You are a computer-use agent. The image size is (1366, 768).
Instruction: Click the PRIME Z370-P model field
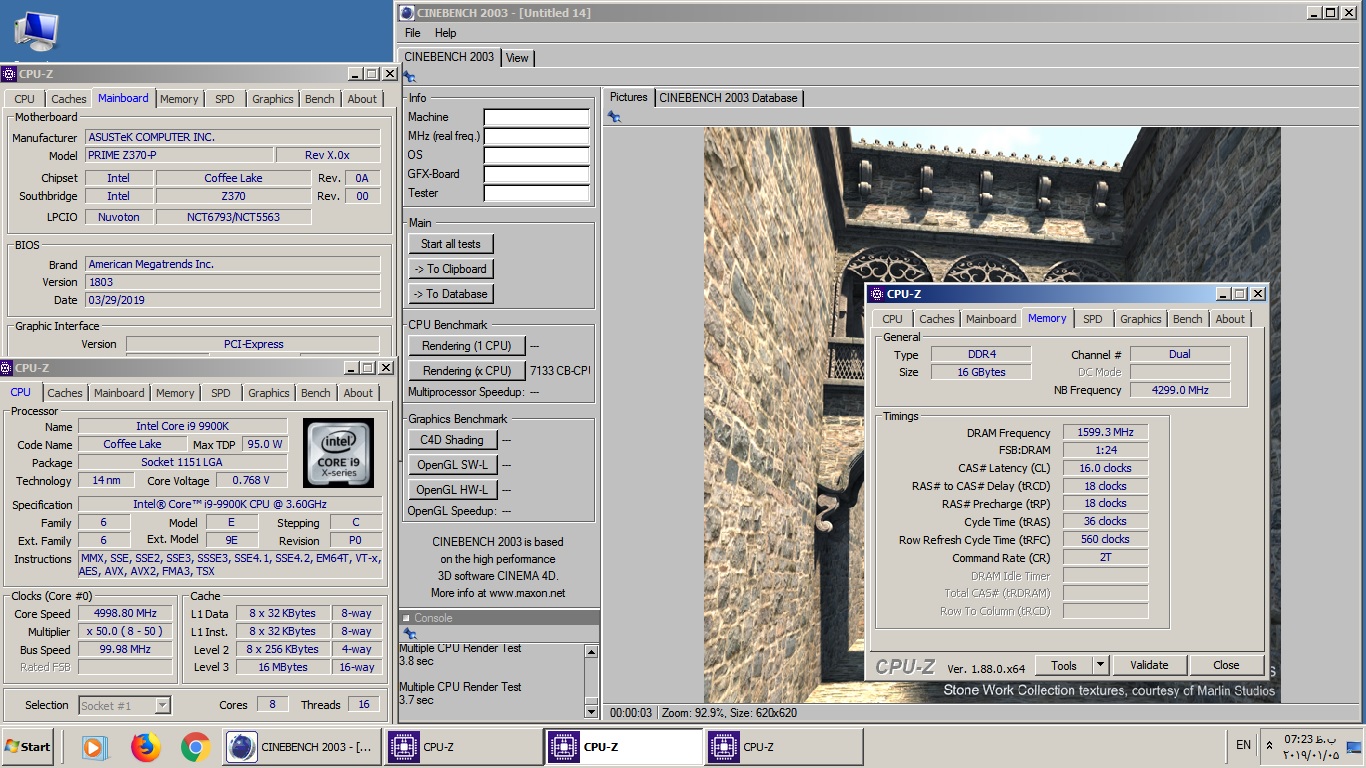(x=179, y=155)
